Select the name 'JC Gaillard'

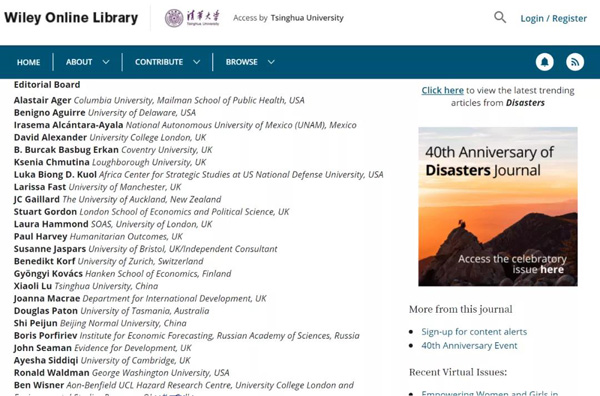37,199
